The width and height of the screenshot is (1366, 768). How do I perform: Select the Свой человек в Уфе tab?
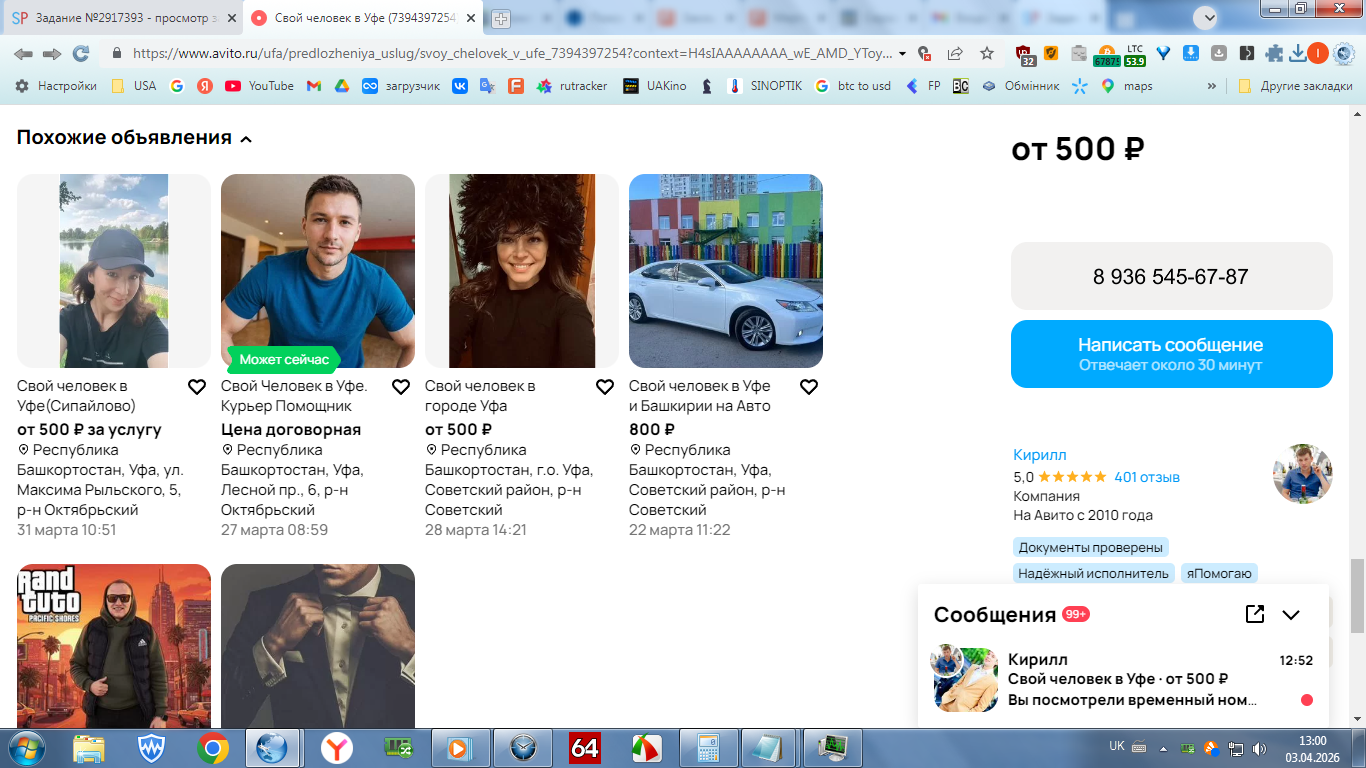click(x=362, y=18)
